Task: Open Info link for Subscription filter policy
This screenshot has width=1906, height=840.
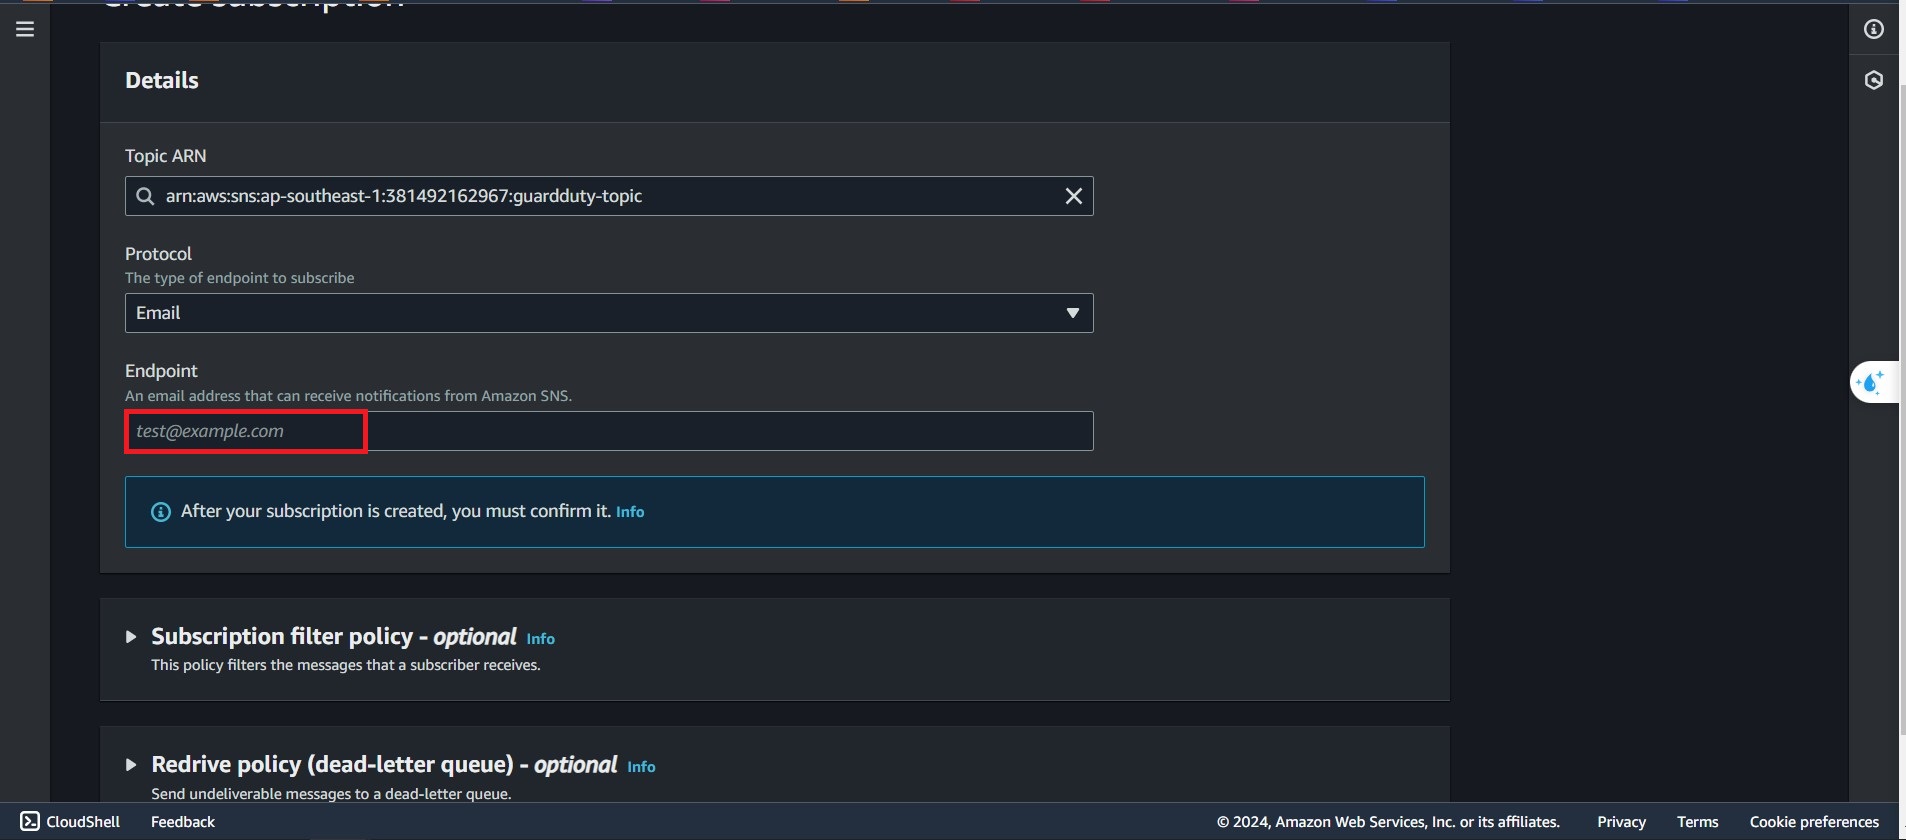Action: [540, 639]
